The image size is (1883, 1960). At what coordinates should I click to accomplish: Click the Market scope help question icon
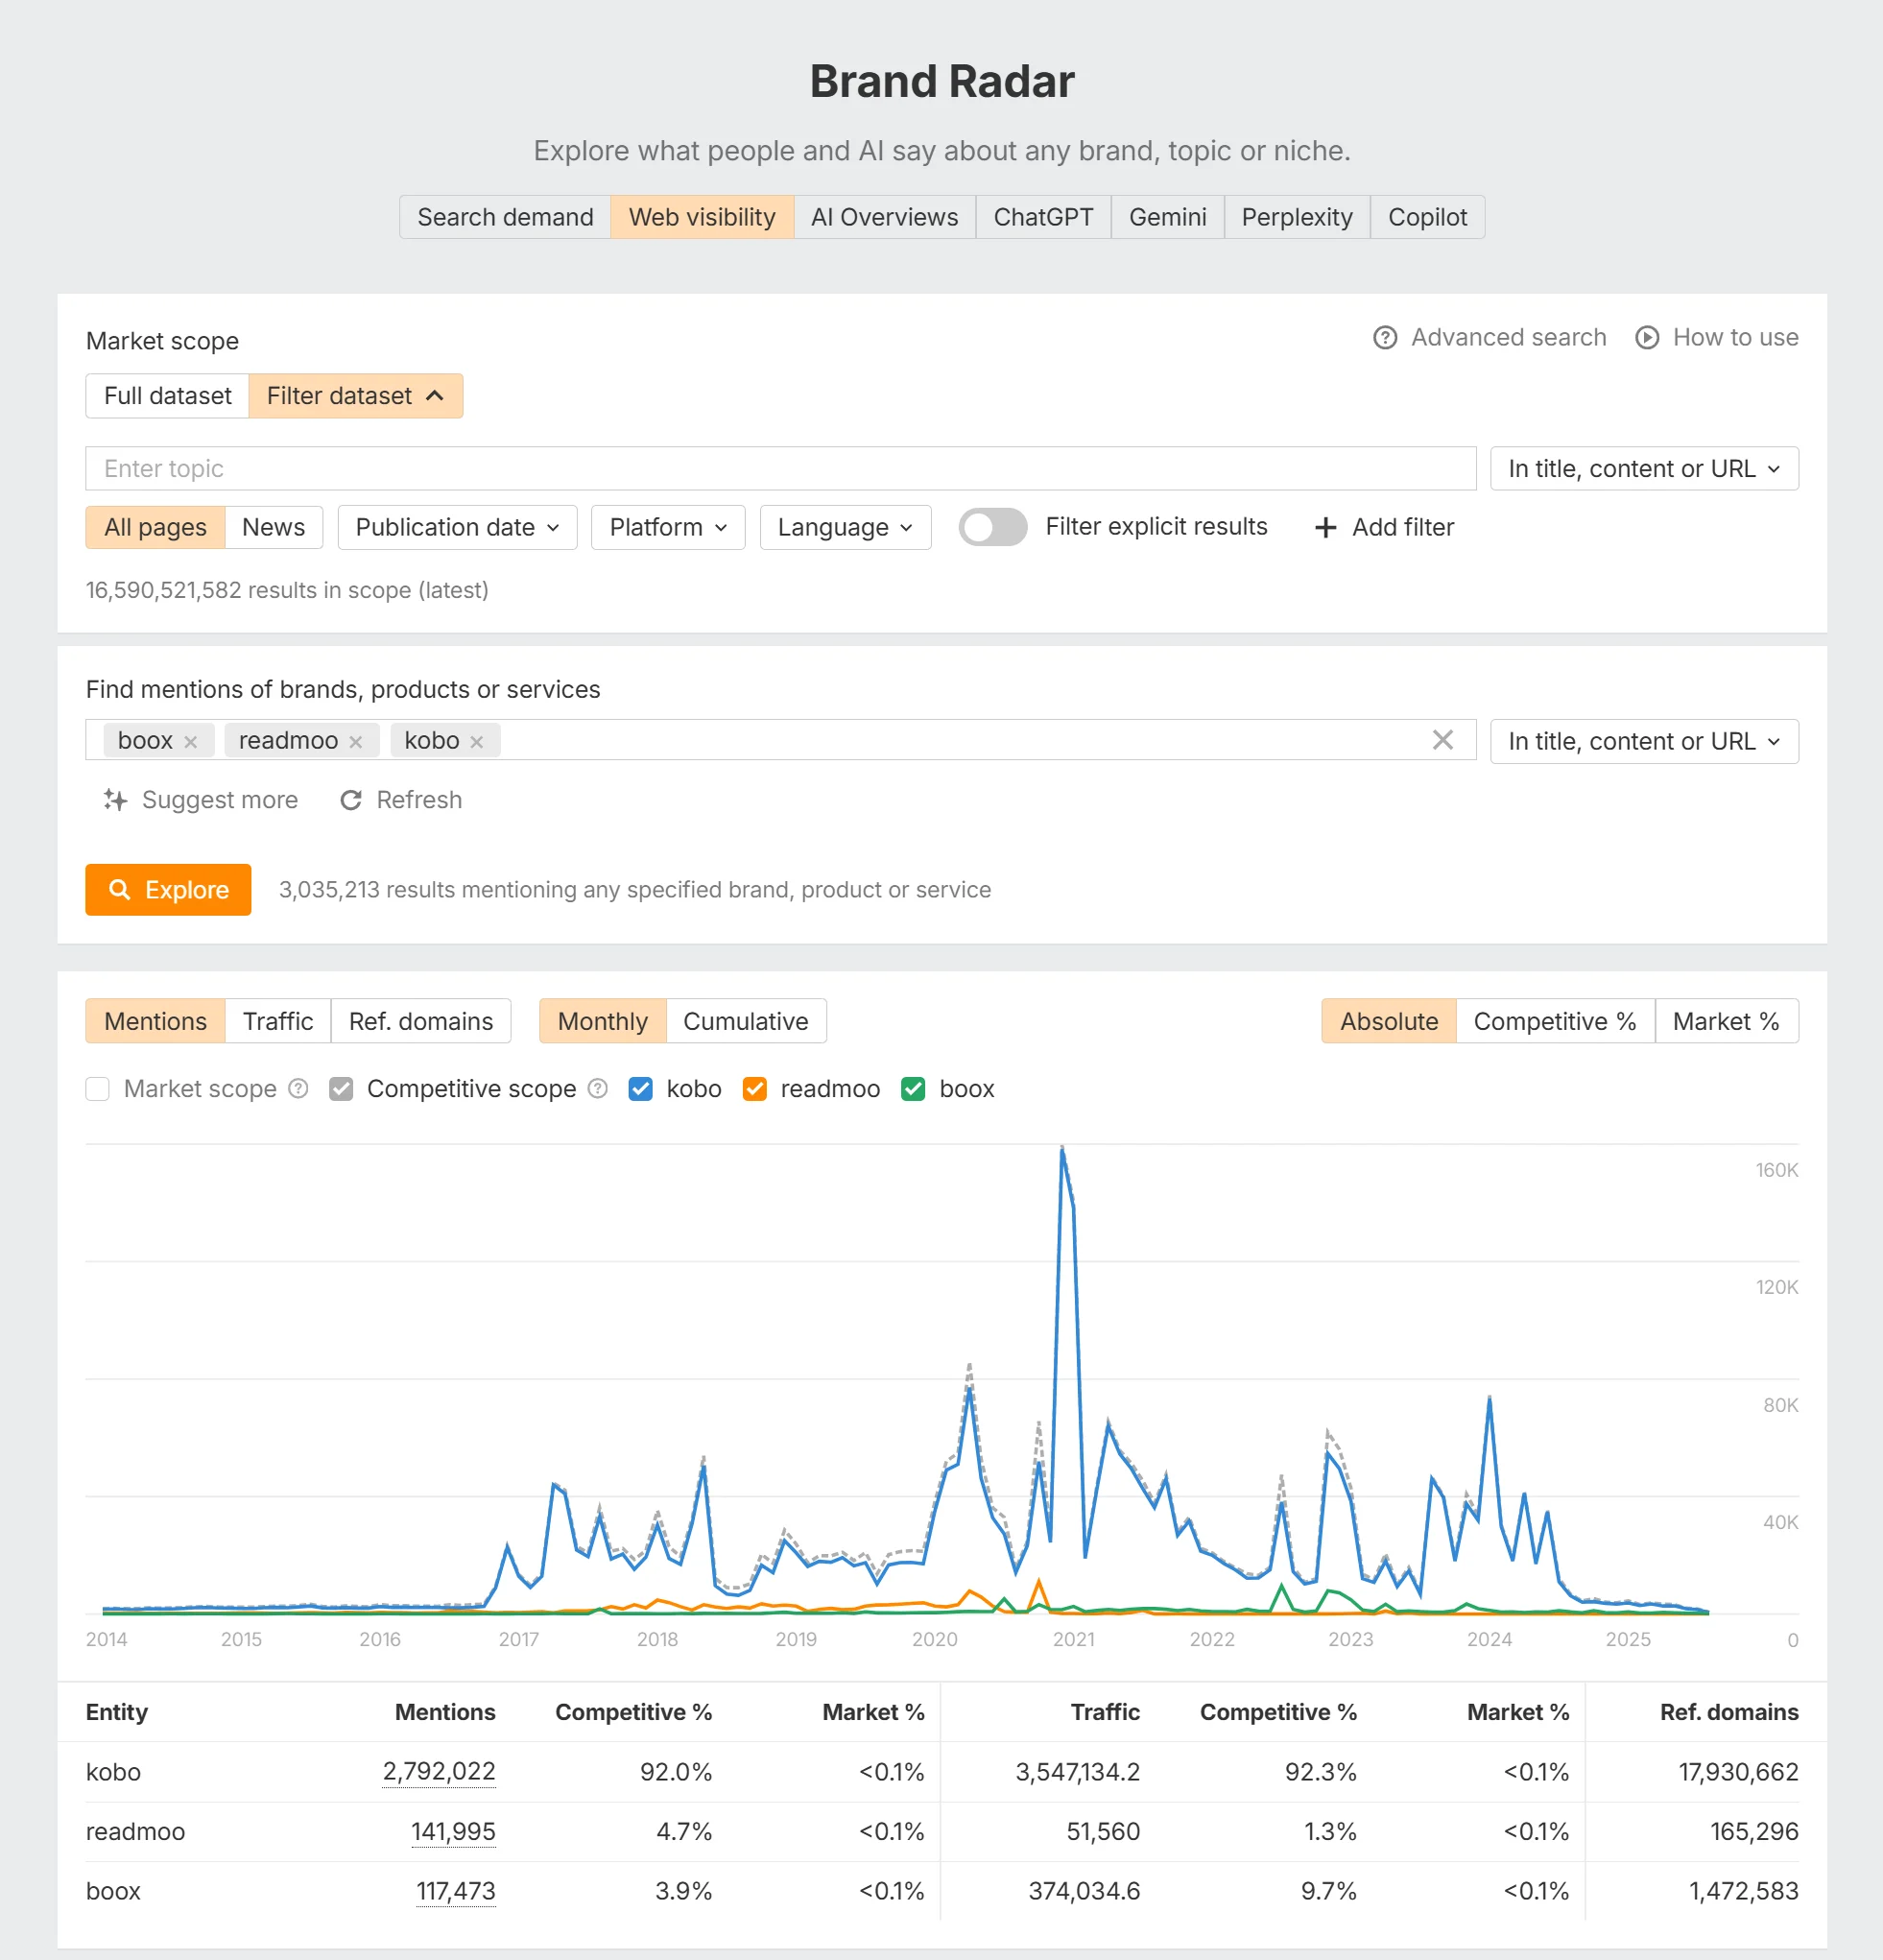pyautogui.click(x=298, y=1088)
